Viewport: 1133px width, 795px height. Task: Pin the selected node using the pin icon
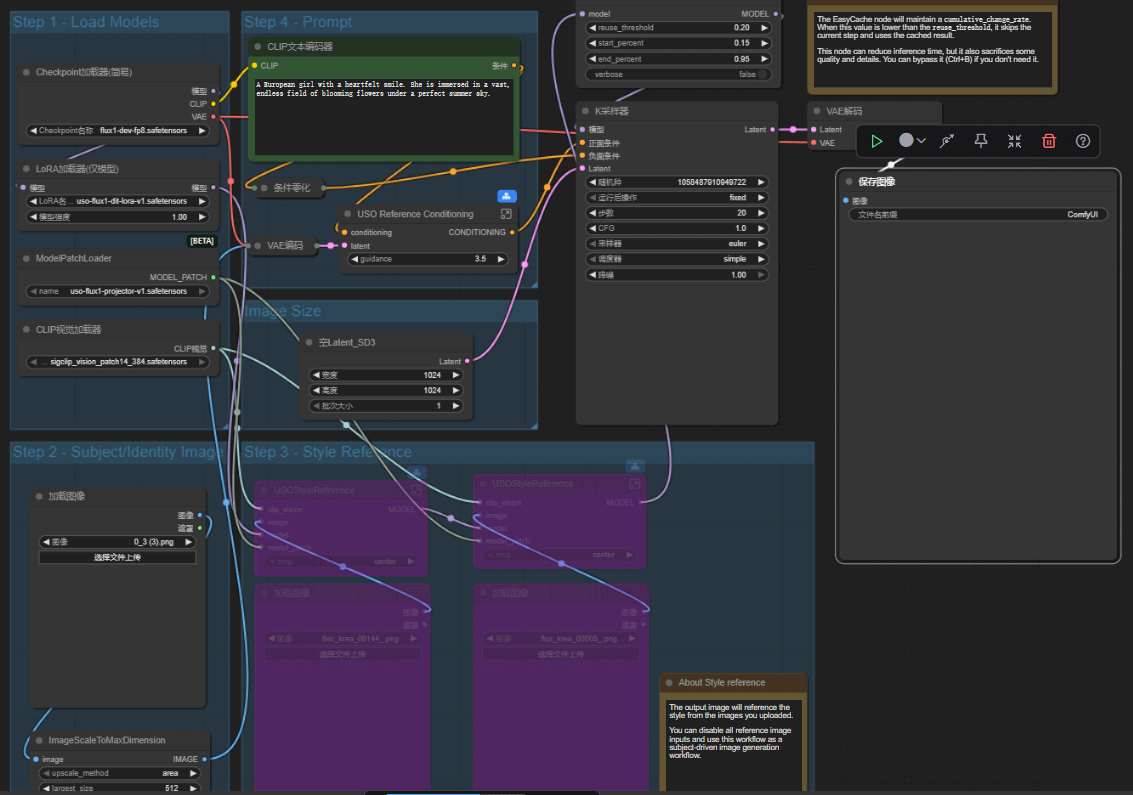click(981, 141)
